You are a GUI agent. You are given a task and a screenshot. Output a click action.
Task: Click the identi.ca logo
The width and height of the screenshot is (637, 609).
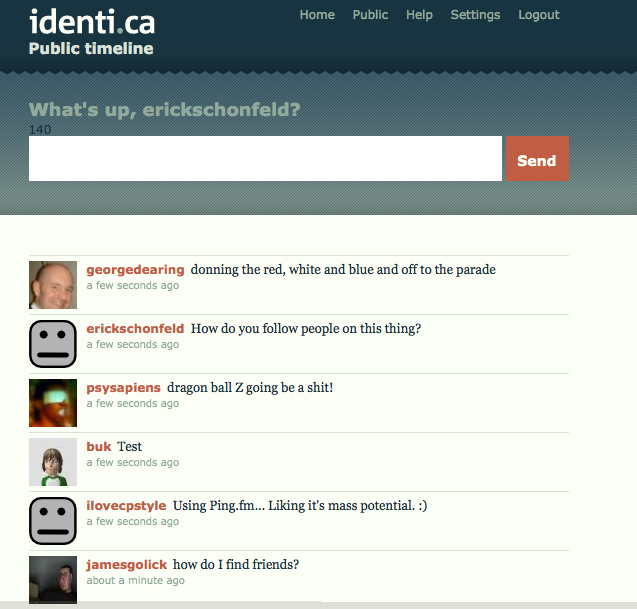click(x=92, y=20)
